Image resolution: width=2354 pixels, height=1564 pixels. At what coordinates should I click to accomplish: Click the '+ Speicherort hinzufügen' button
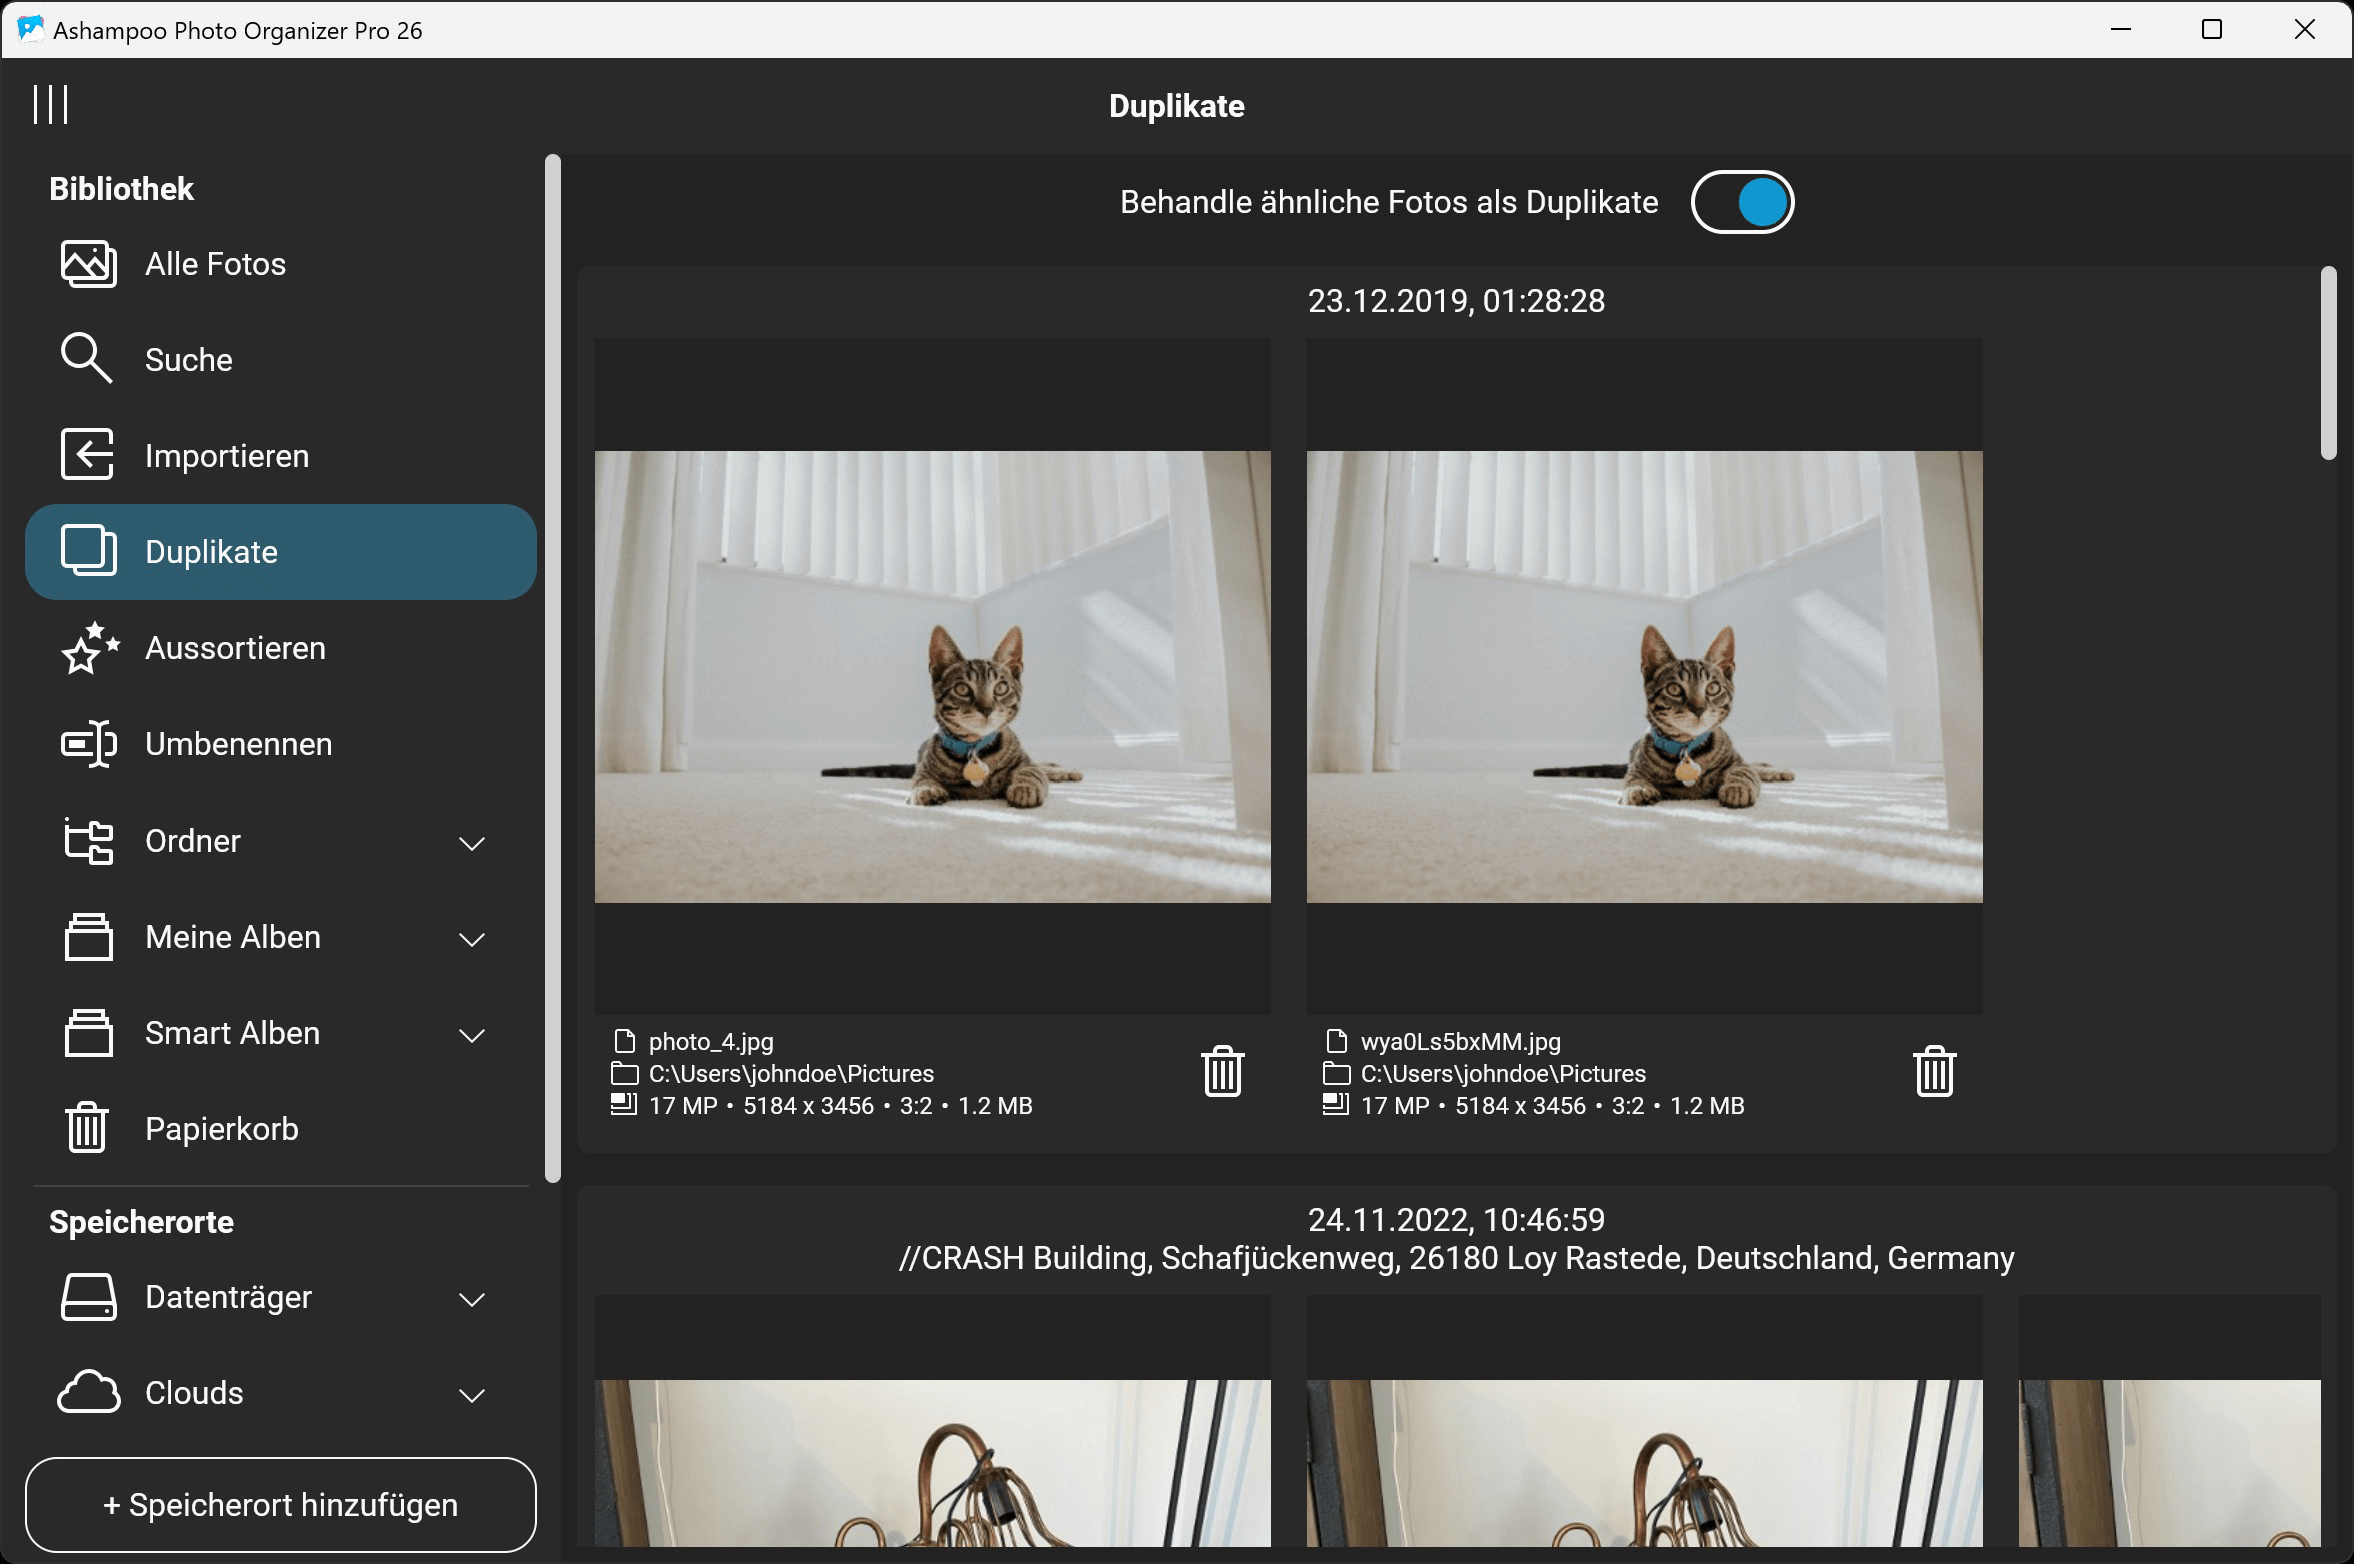click(x=281, y=1504)
